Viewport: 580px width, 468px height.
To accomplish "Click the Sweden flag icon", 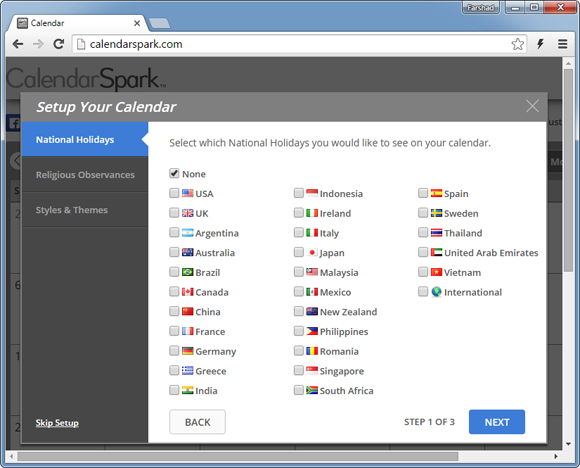I will (x=436, y=213).
